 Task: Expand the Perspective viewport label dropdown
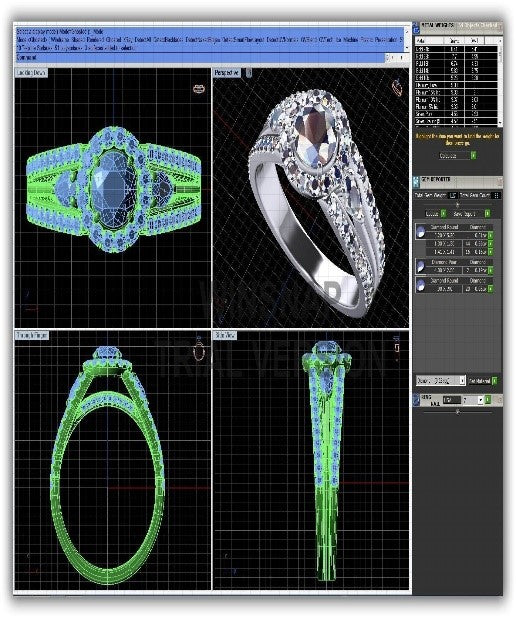tap(249, 73)
